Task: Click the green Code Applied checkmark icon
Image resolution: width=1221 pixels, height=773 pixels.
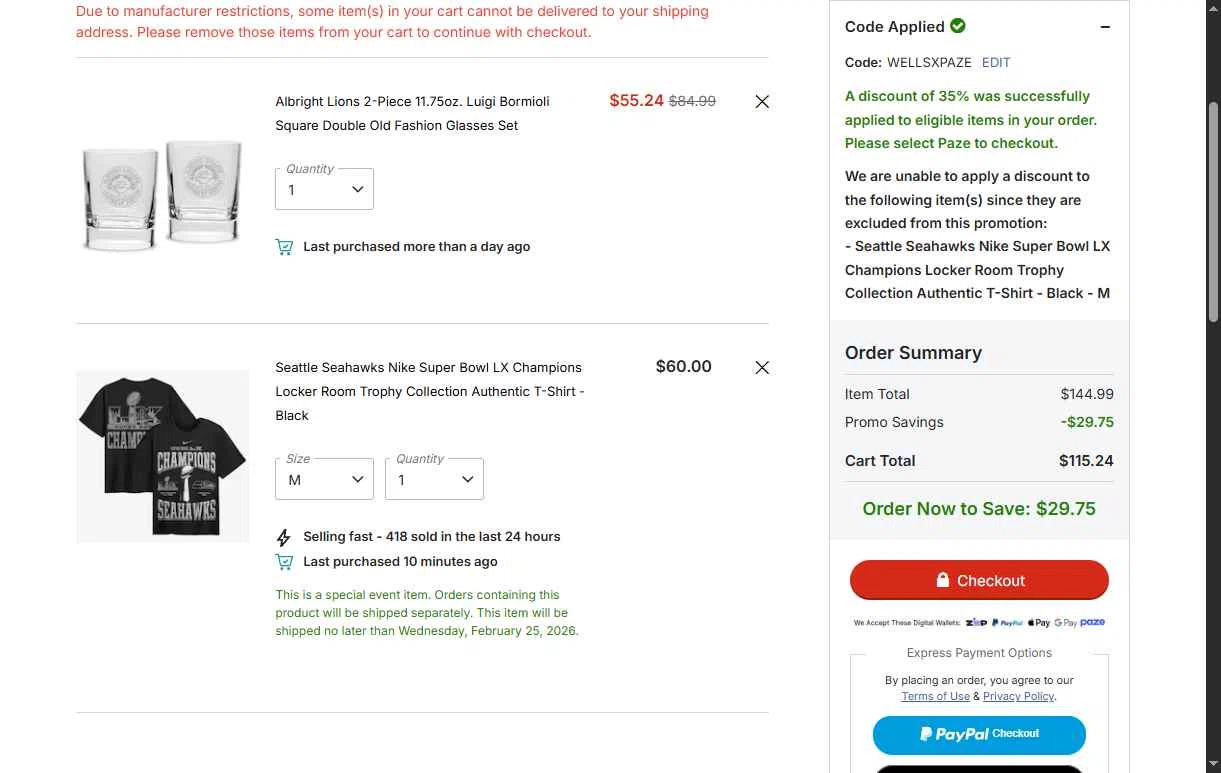Action: coord(958,26)
